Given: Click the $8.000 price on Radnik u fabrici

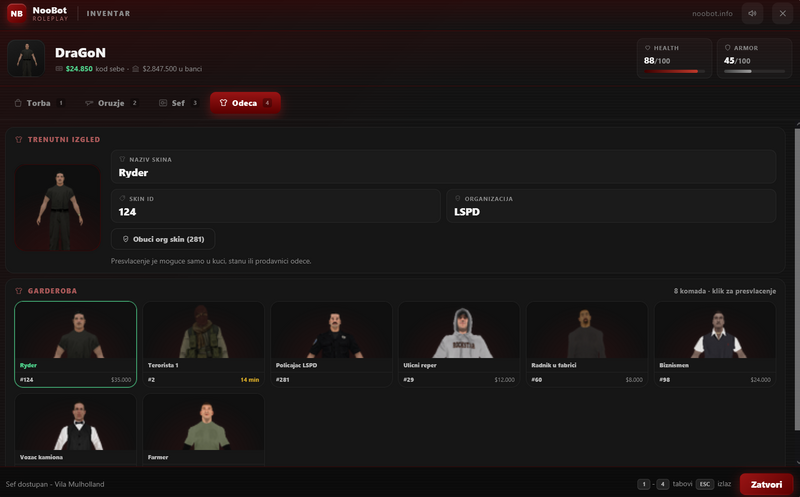Looking at the screenshot, I should click(x=634, y=380).
